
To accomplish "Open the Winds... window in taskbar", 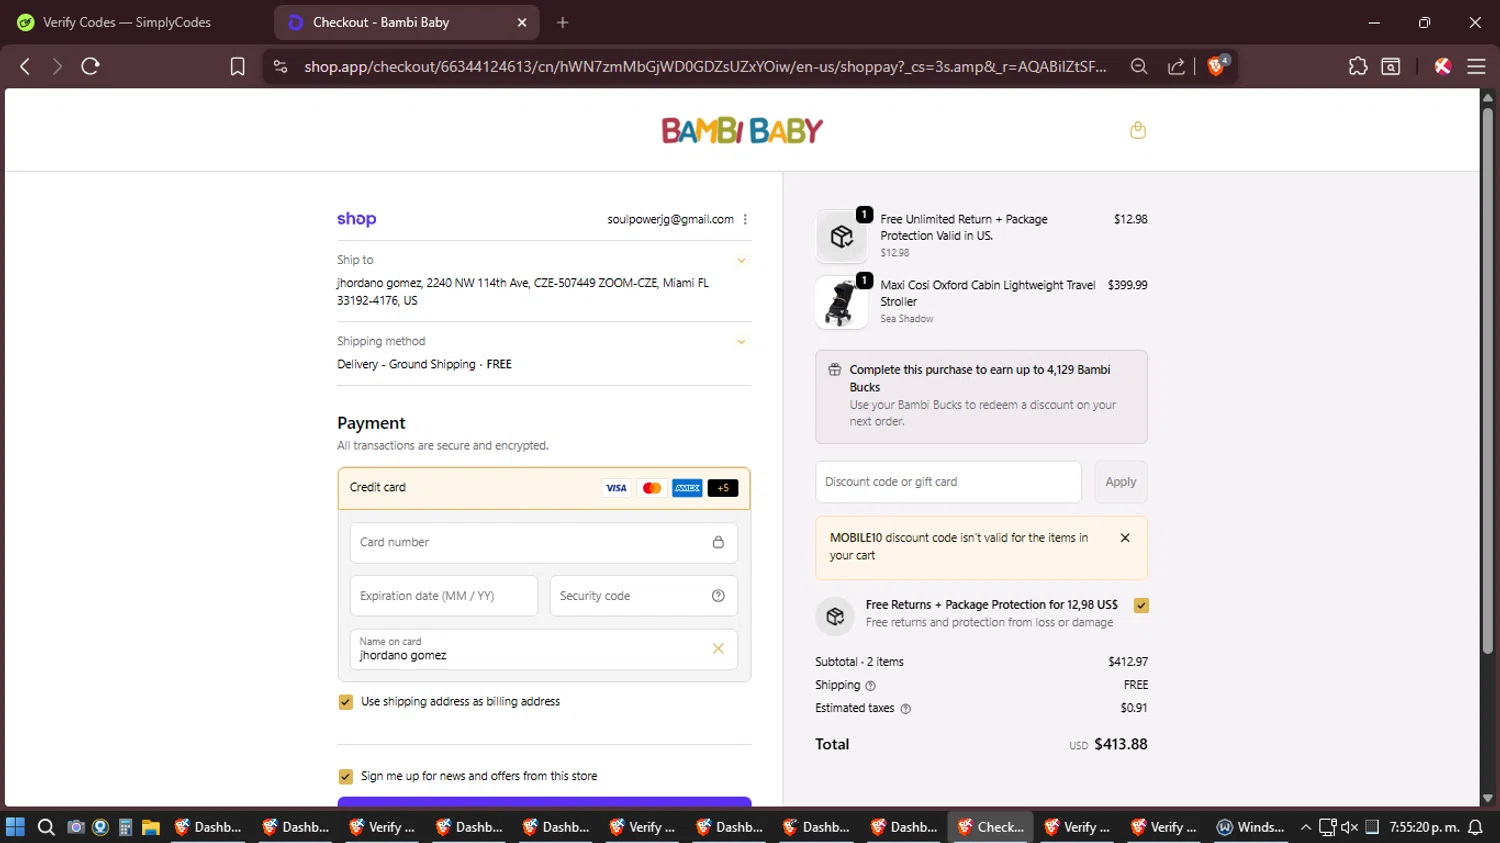I will tap(1251, 827).
